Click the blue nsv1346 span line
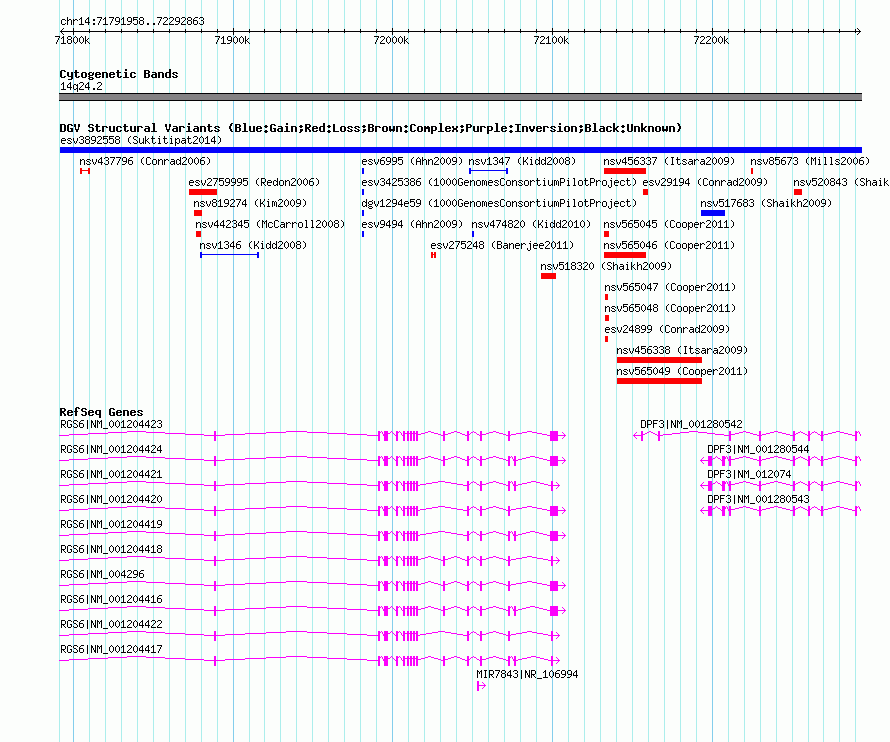890x742 pixels. coord(229,255)
